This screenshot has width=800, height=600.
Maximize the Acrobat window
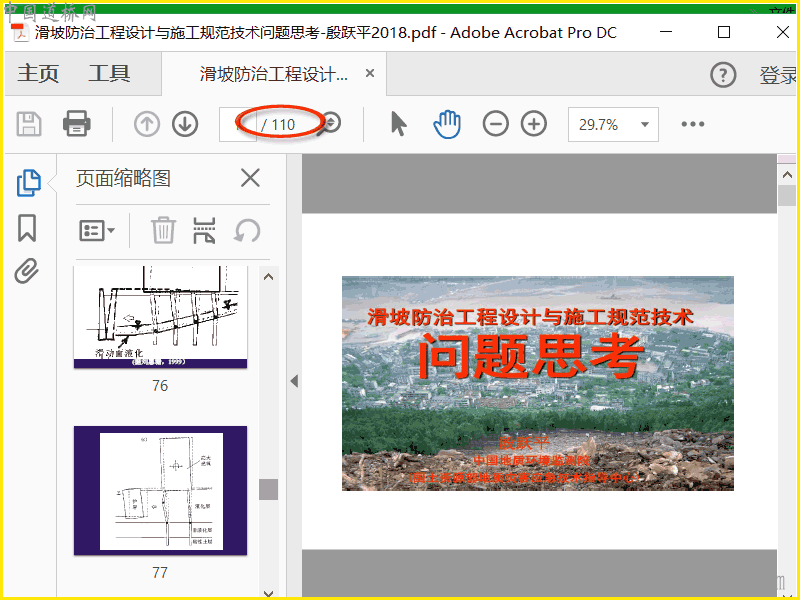tap(723, 32)
